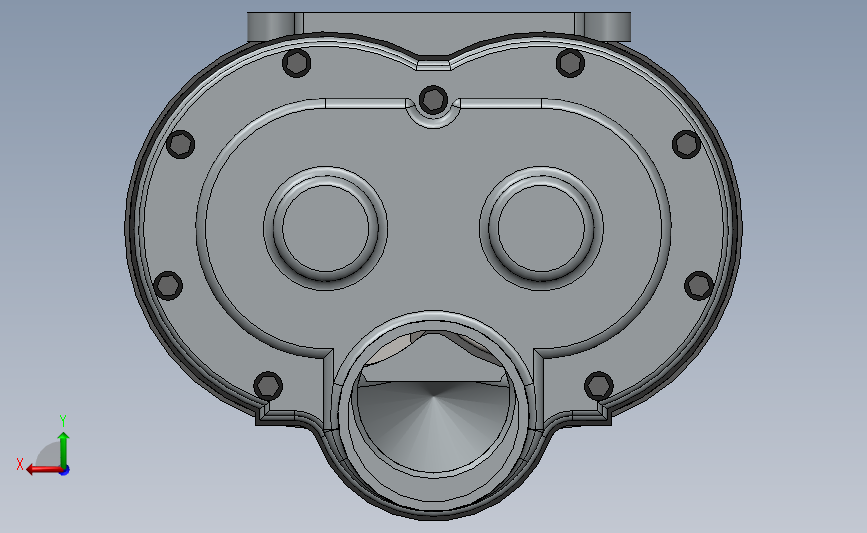Click the green Y axis arrow on the triad
This screenshot has width=867, height=533.
point(64,450)
